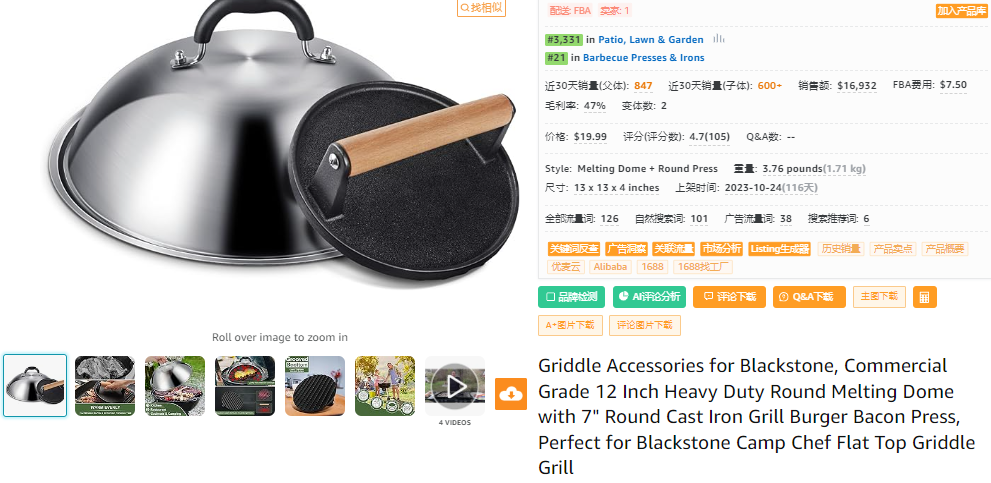Click the bar chart icon beside Patio, Lawn & Garden
991x483 pixels.
point(719,39)
